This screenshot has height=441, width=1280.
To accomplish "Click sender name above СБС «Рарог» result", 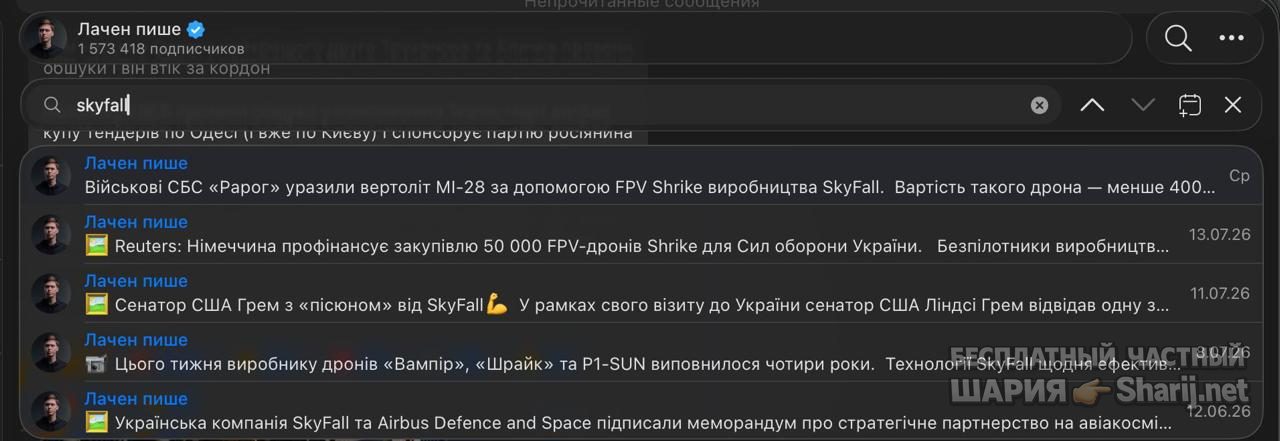I will tap(136, 163).
